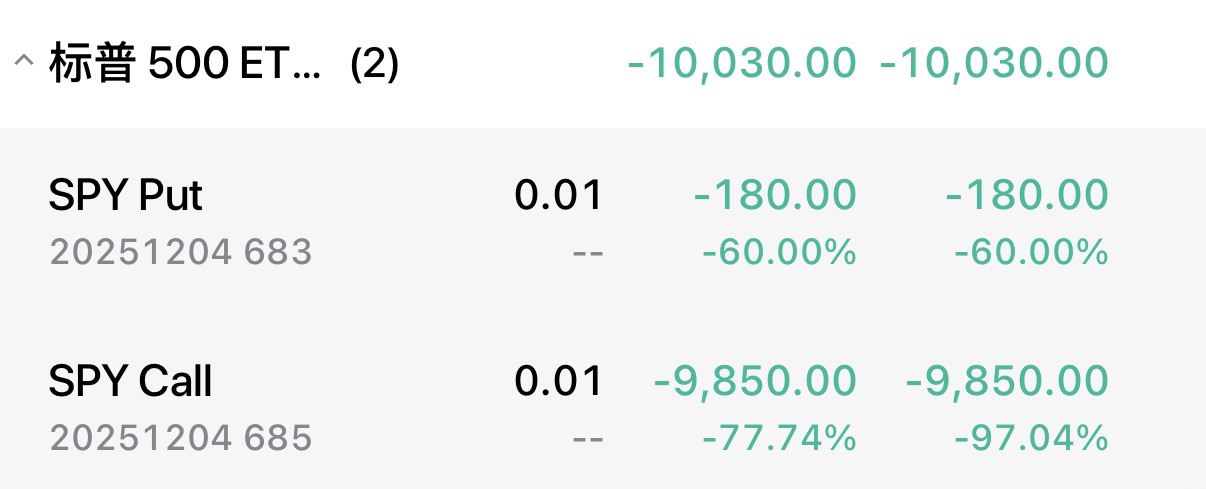Click the -97.04% loss percentage
This screenshot has height=489, width=1206.
(1031, 438)
